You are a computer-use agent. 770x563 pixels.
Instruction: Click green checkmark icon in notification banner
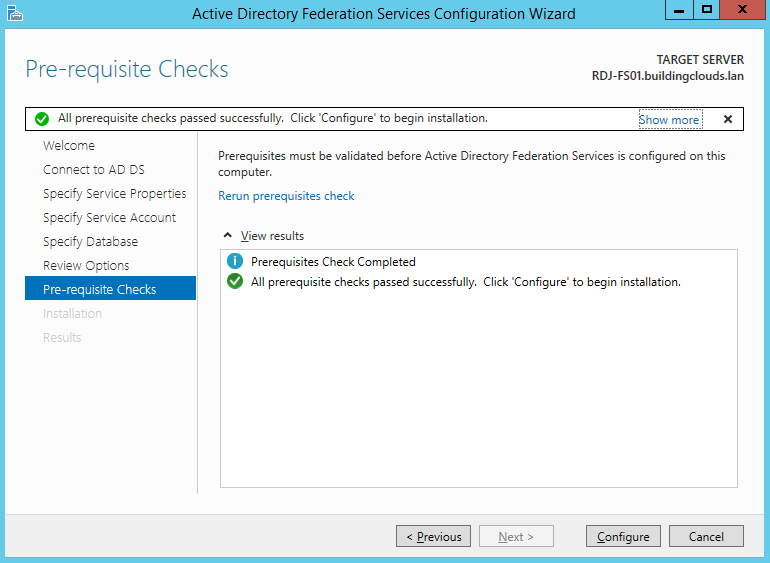coord(42,119)
